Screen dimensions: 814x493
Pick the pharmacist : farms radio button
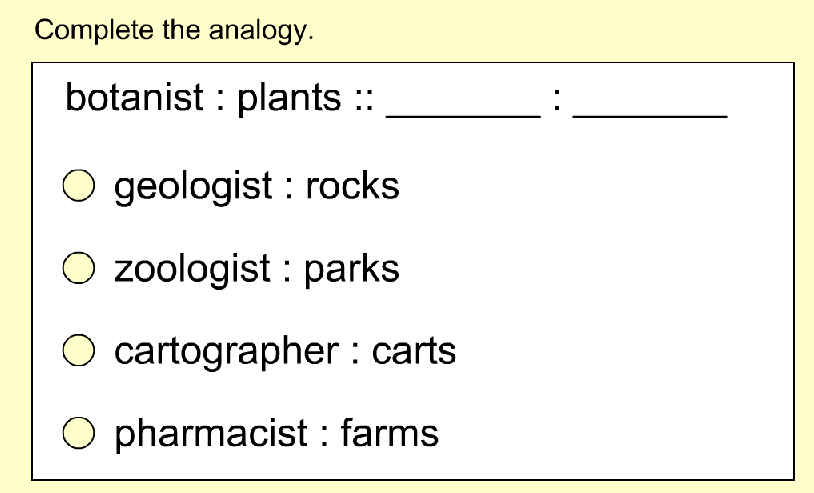point(79,432)
